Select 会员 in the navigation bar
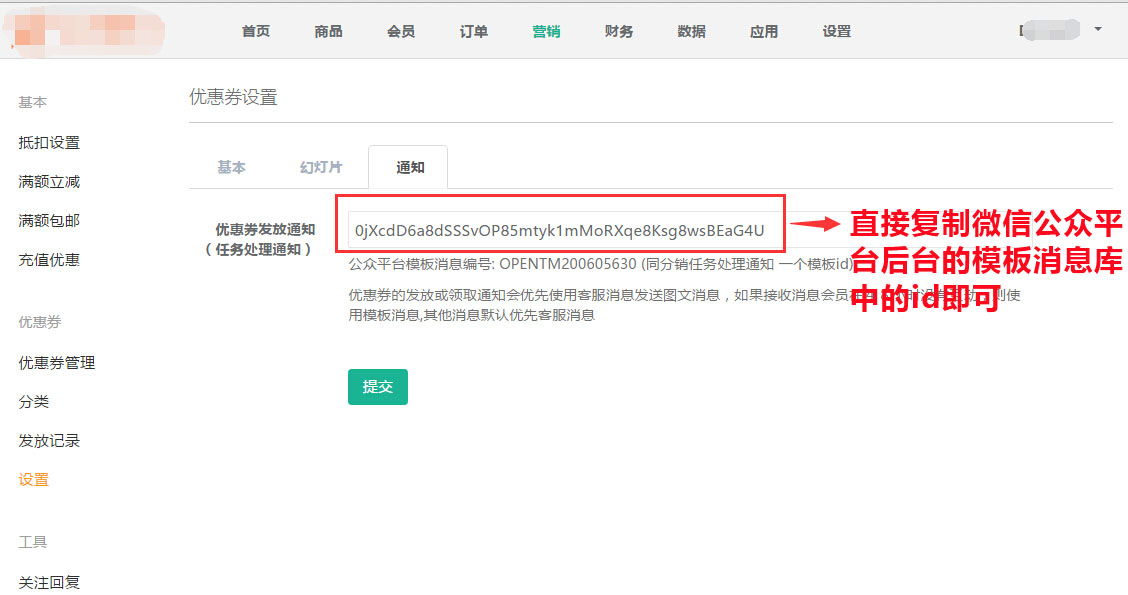Screen dimensions: 1128x595 401,31
